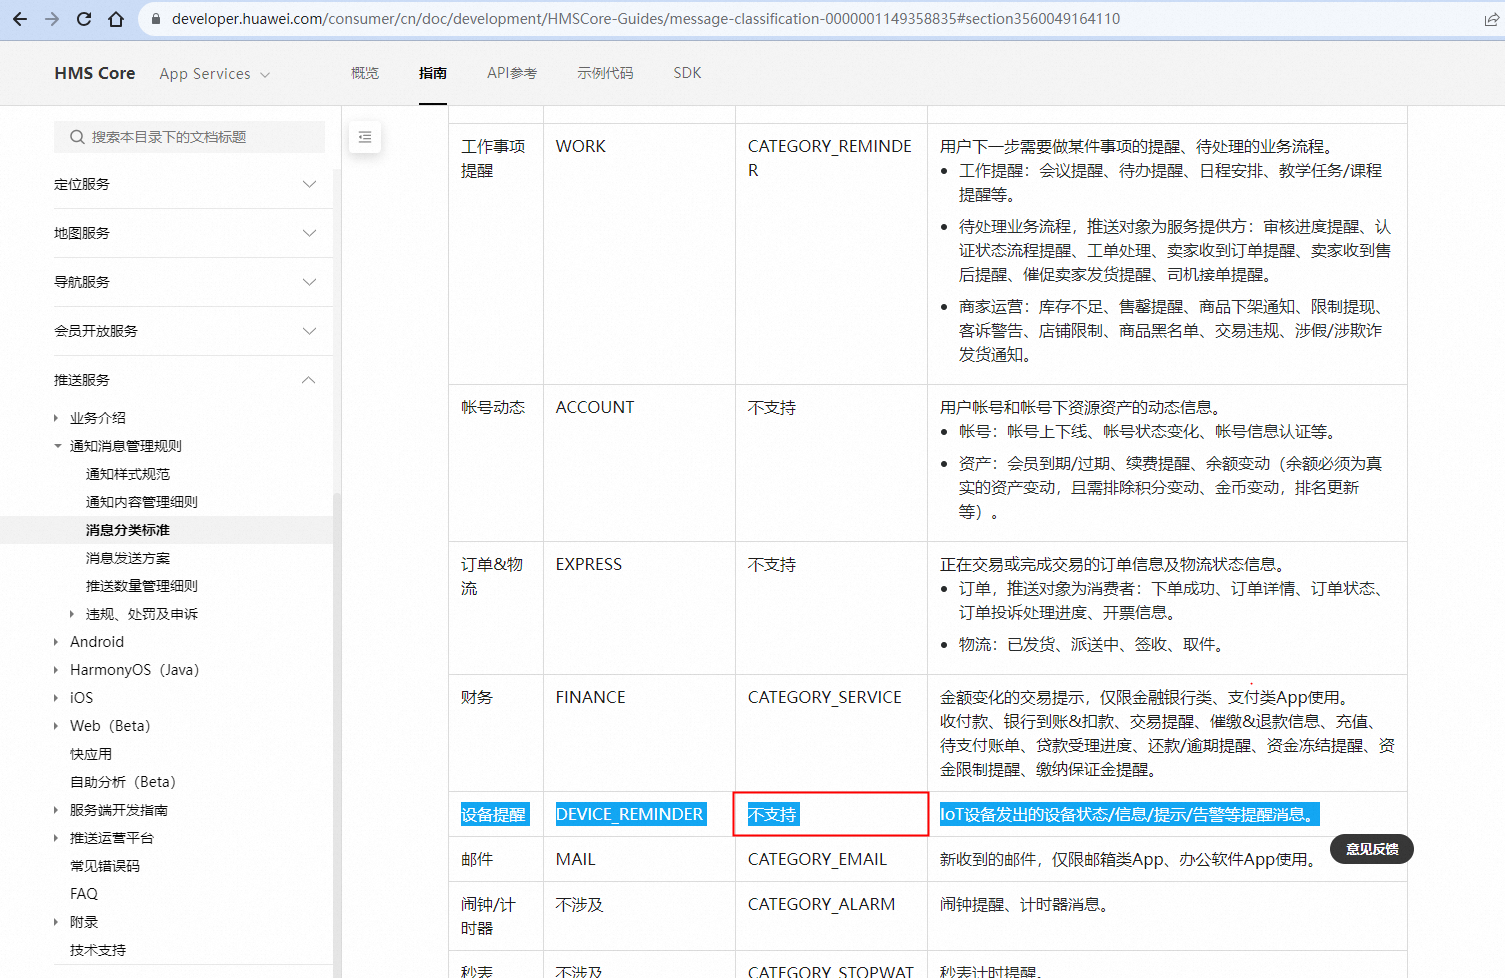
Task: Reload the page with refresh icon
Action: [x=84, y=19]
